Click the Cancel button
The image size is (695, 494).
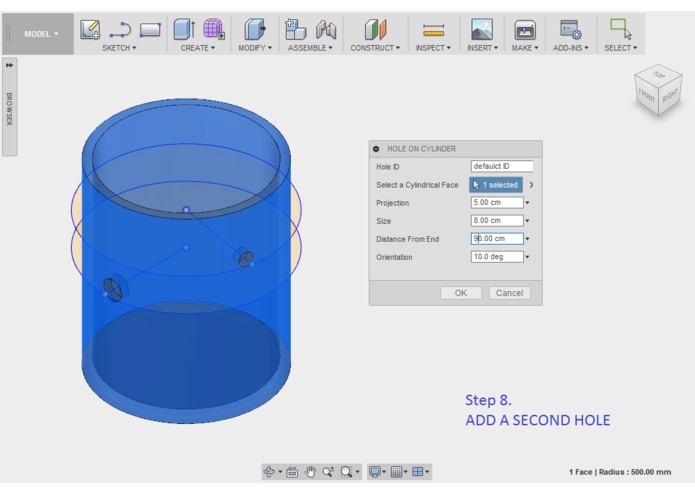coord(509,293)
